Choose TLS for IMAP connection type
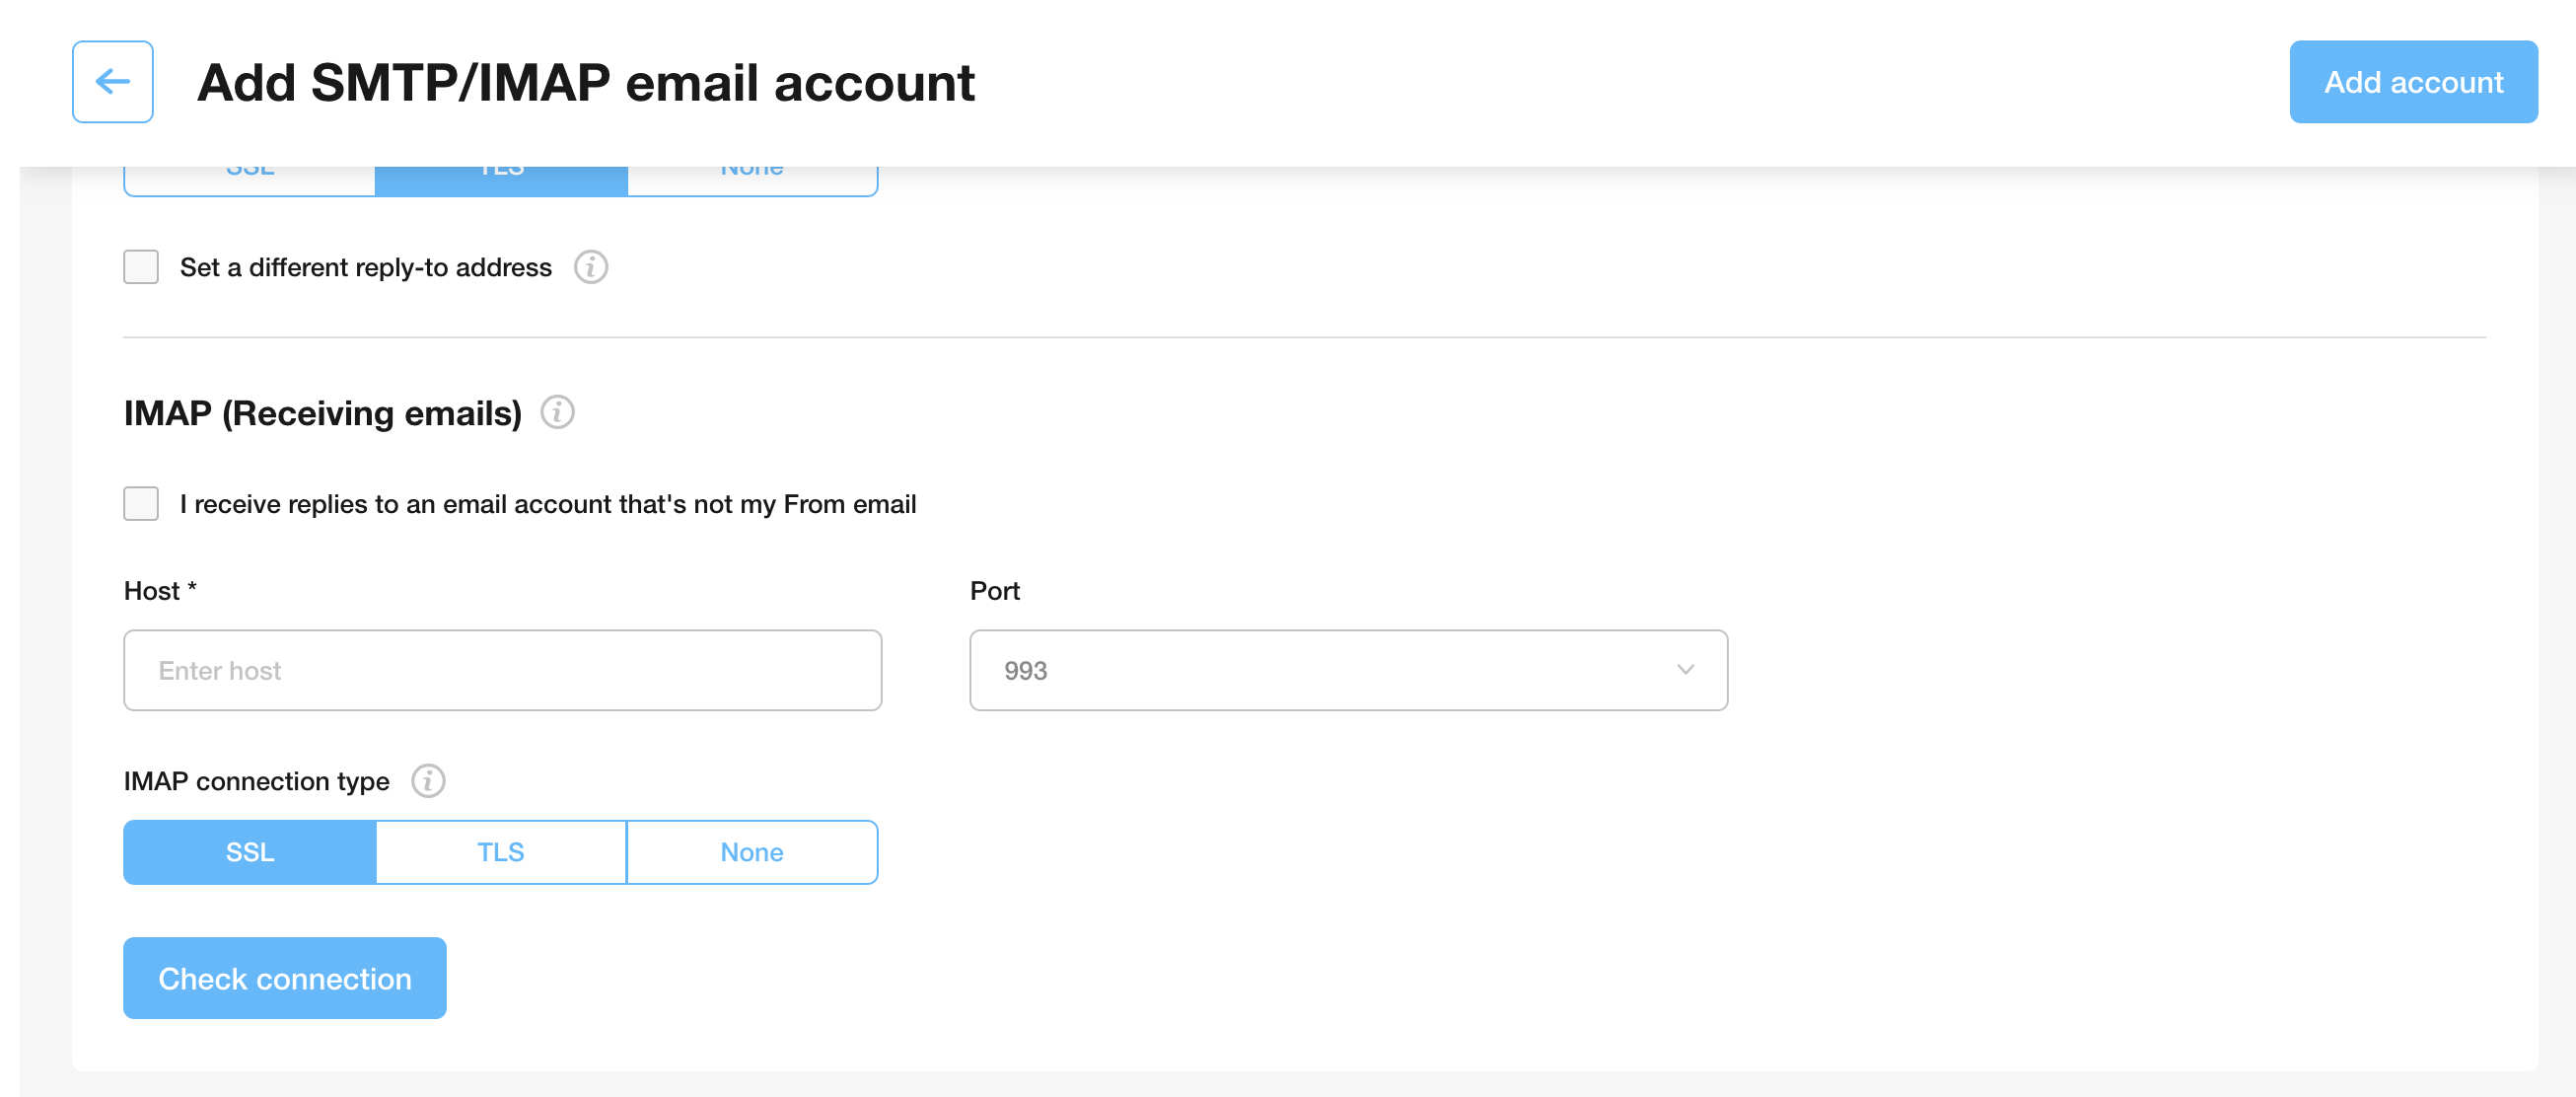Viewport: 2576px width, 1097px height. (501, 852)
